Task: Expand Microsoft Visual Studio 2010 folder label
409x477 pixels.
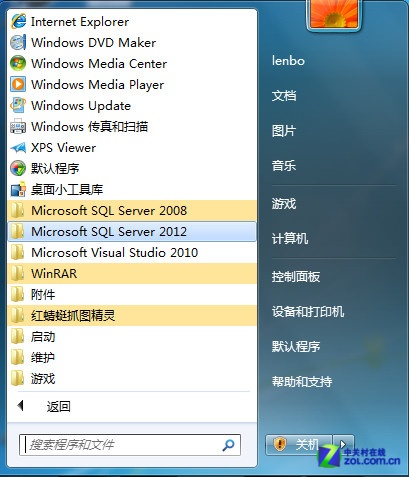Action: click(x=114, y=252)
